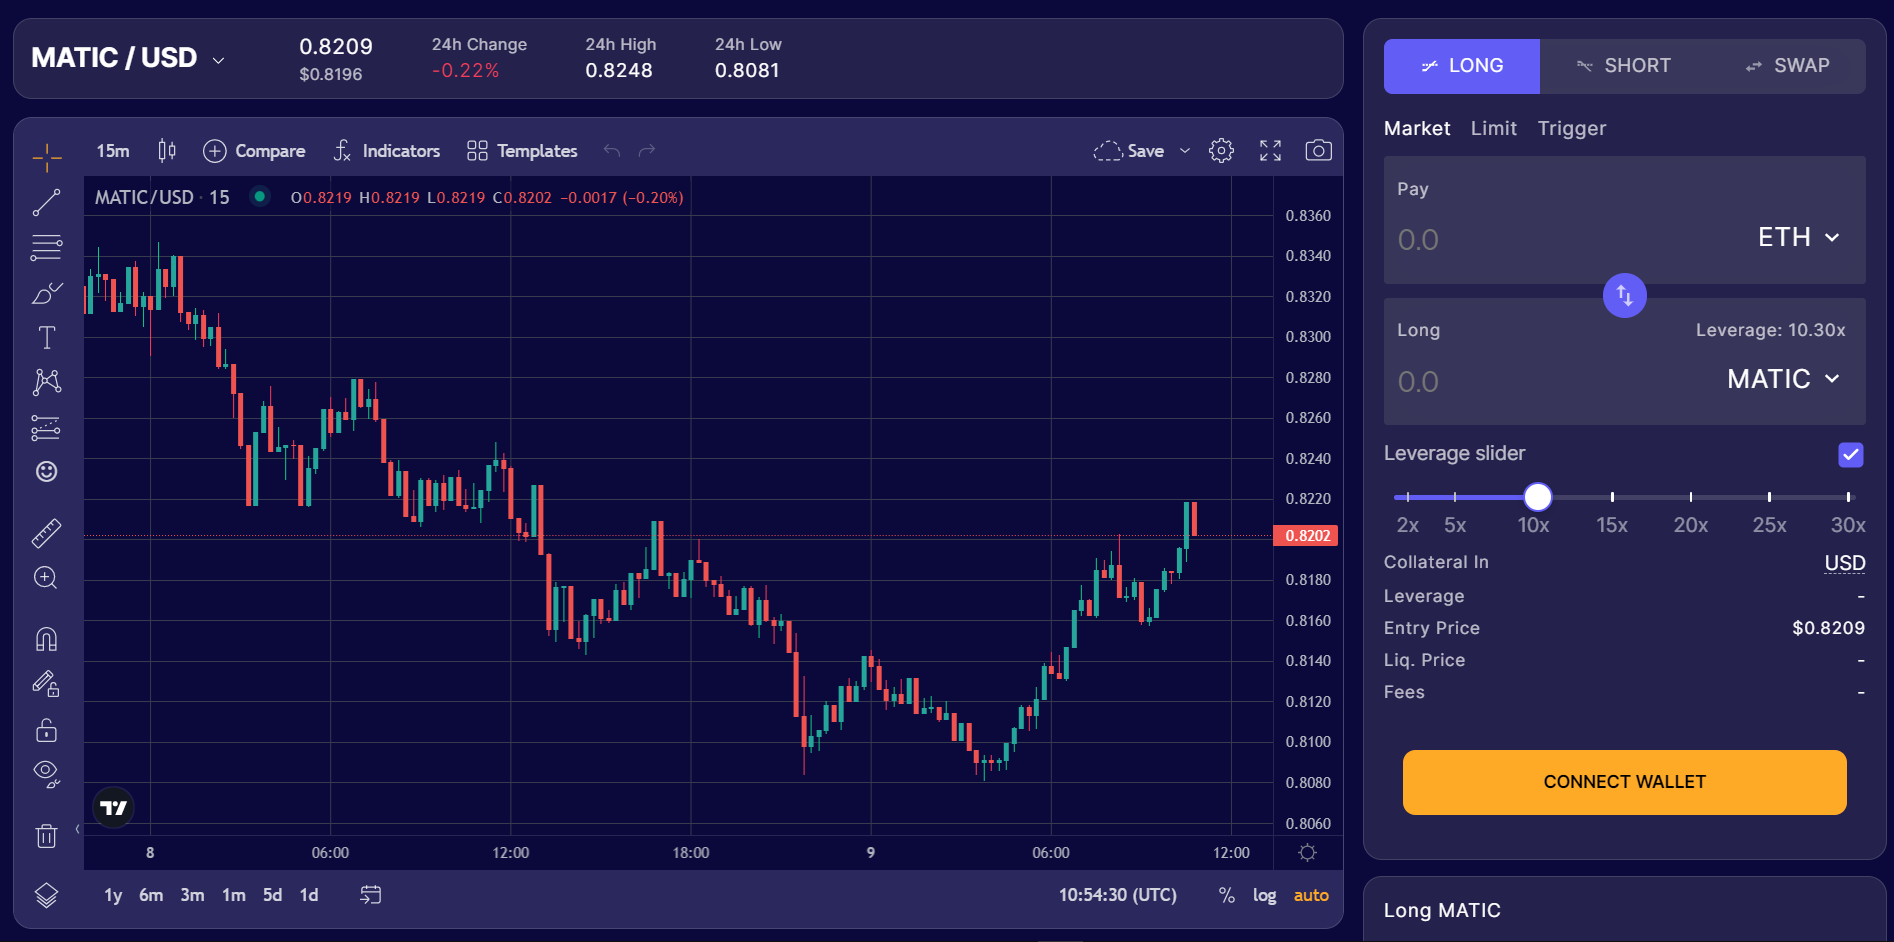Open the Indicators menu
Image resolution: width=1894 pixels, height=942 pixels.
386,151
